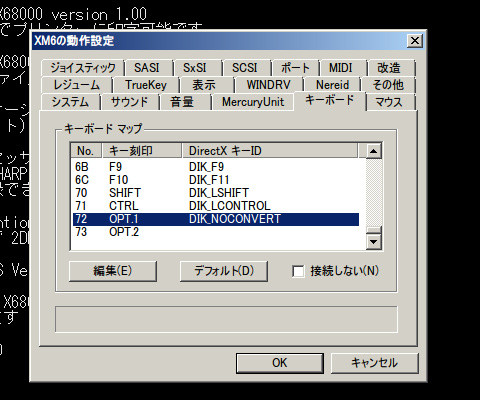Click the デフォルト(D) button
Viewport: 480px width, 400px height.
(224, 271)
